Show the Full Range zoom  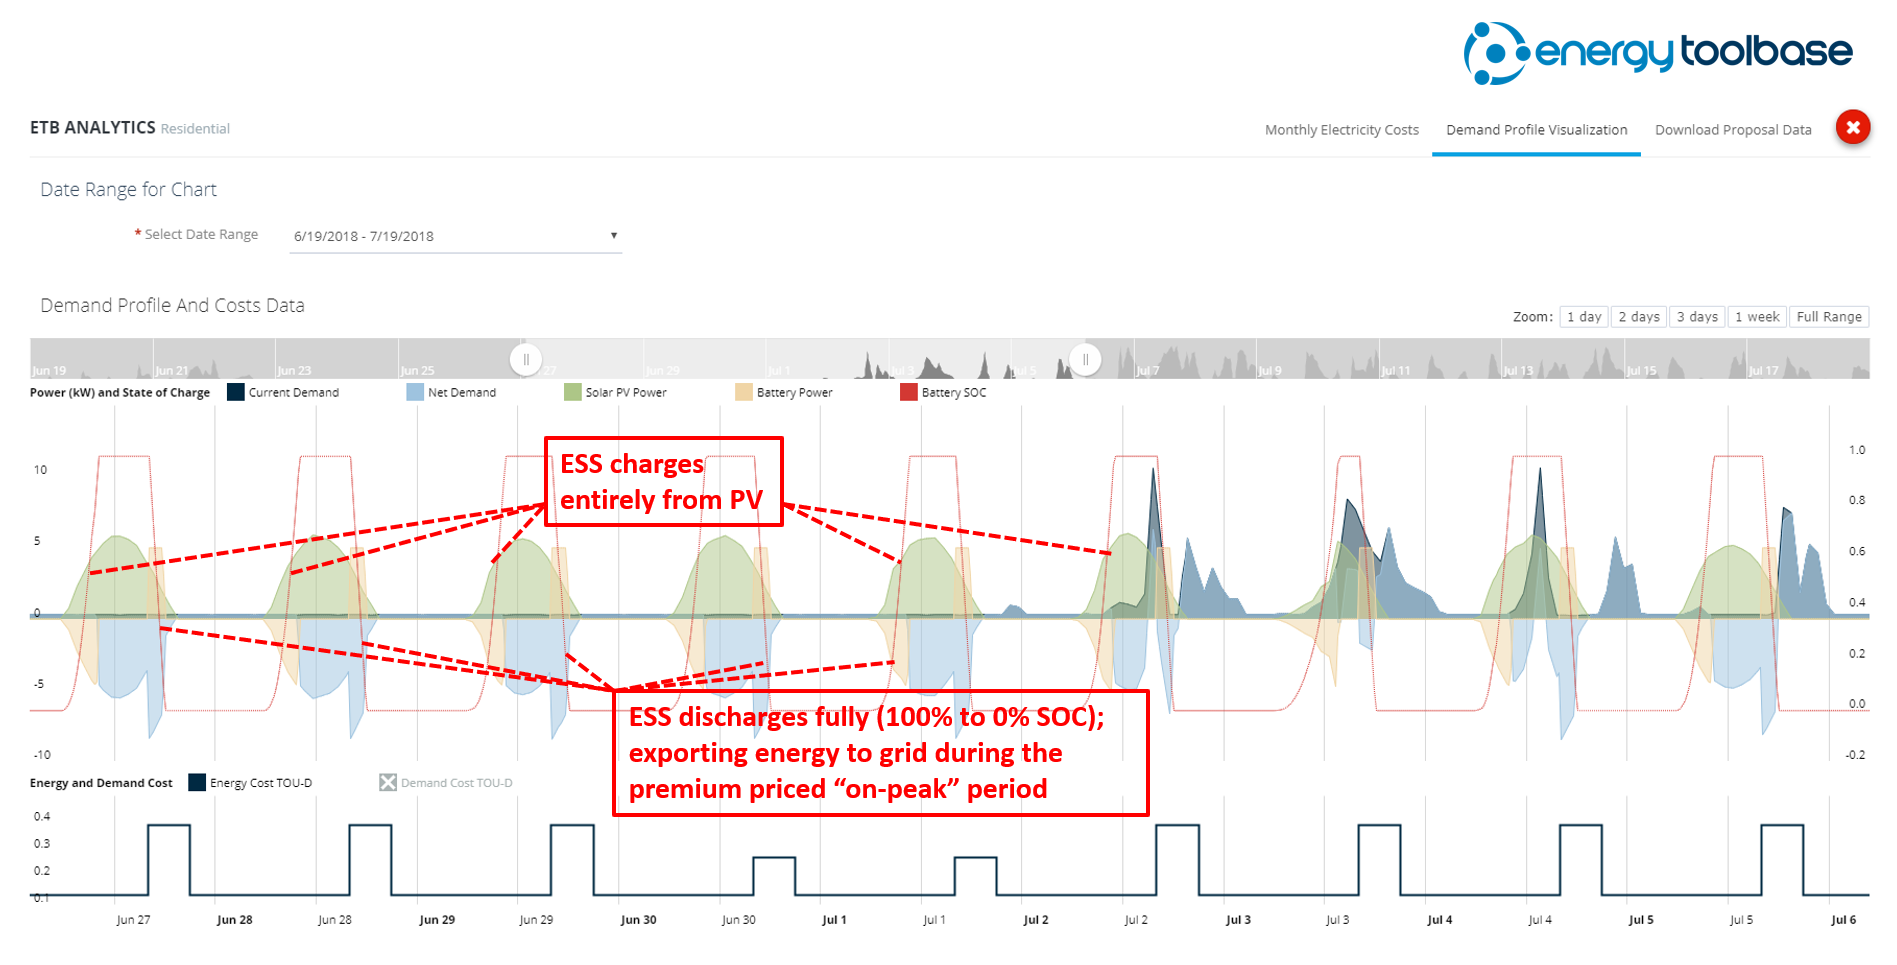pyautogui.click(x=1829, y=317)
